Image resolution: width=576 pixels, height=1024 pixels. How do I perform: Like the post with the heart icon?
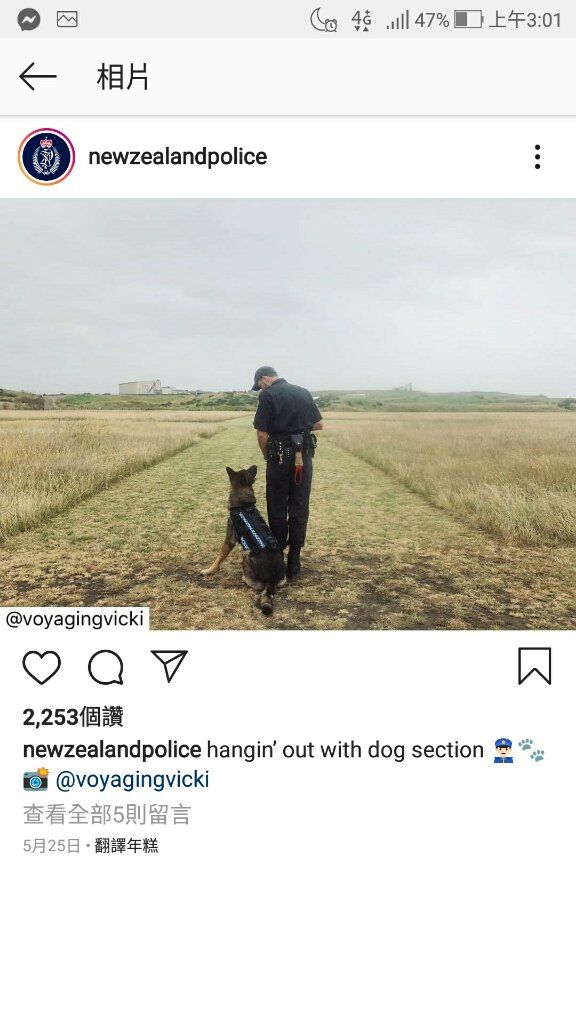(41, 667)
